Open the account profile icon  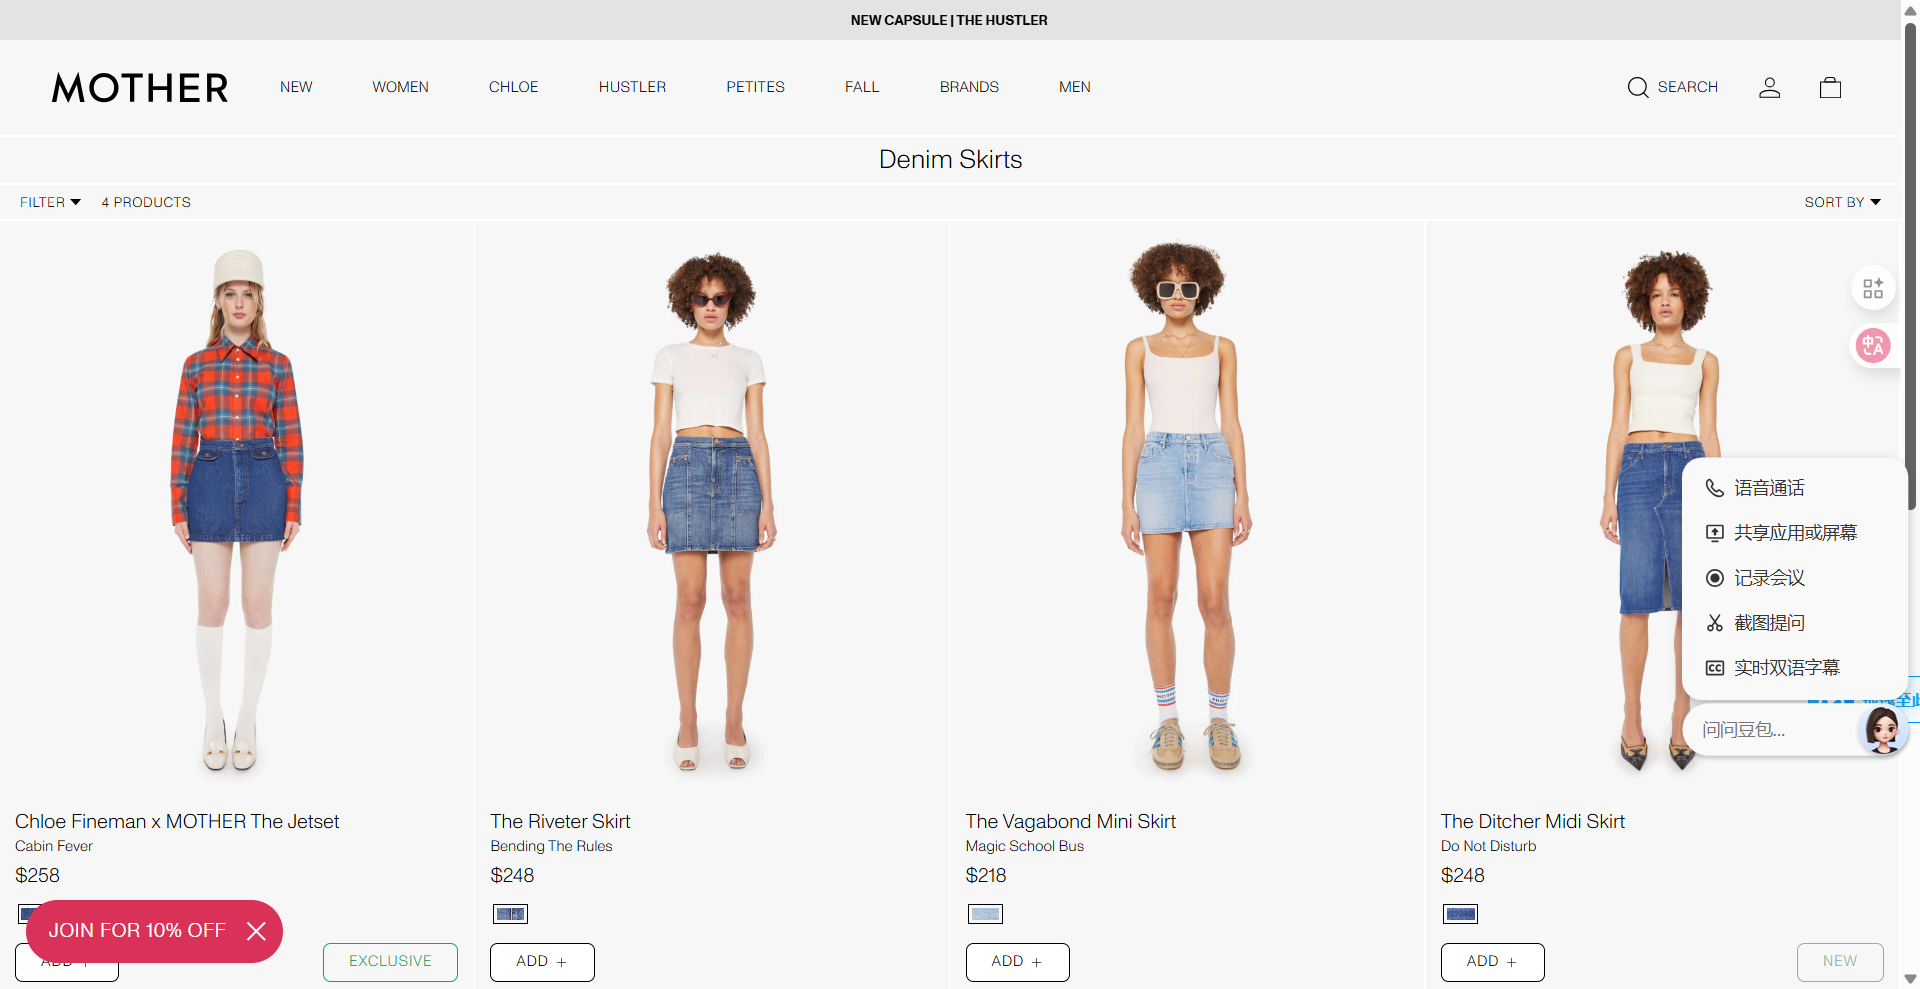[1769, 88]
